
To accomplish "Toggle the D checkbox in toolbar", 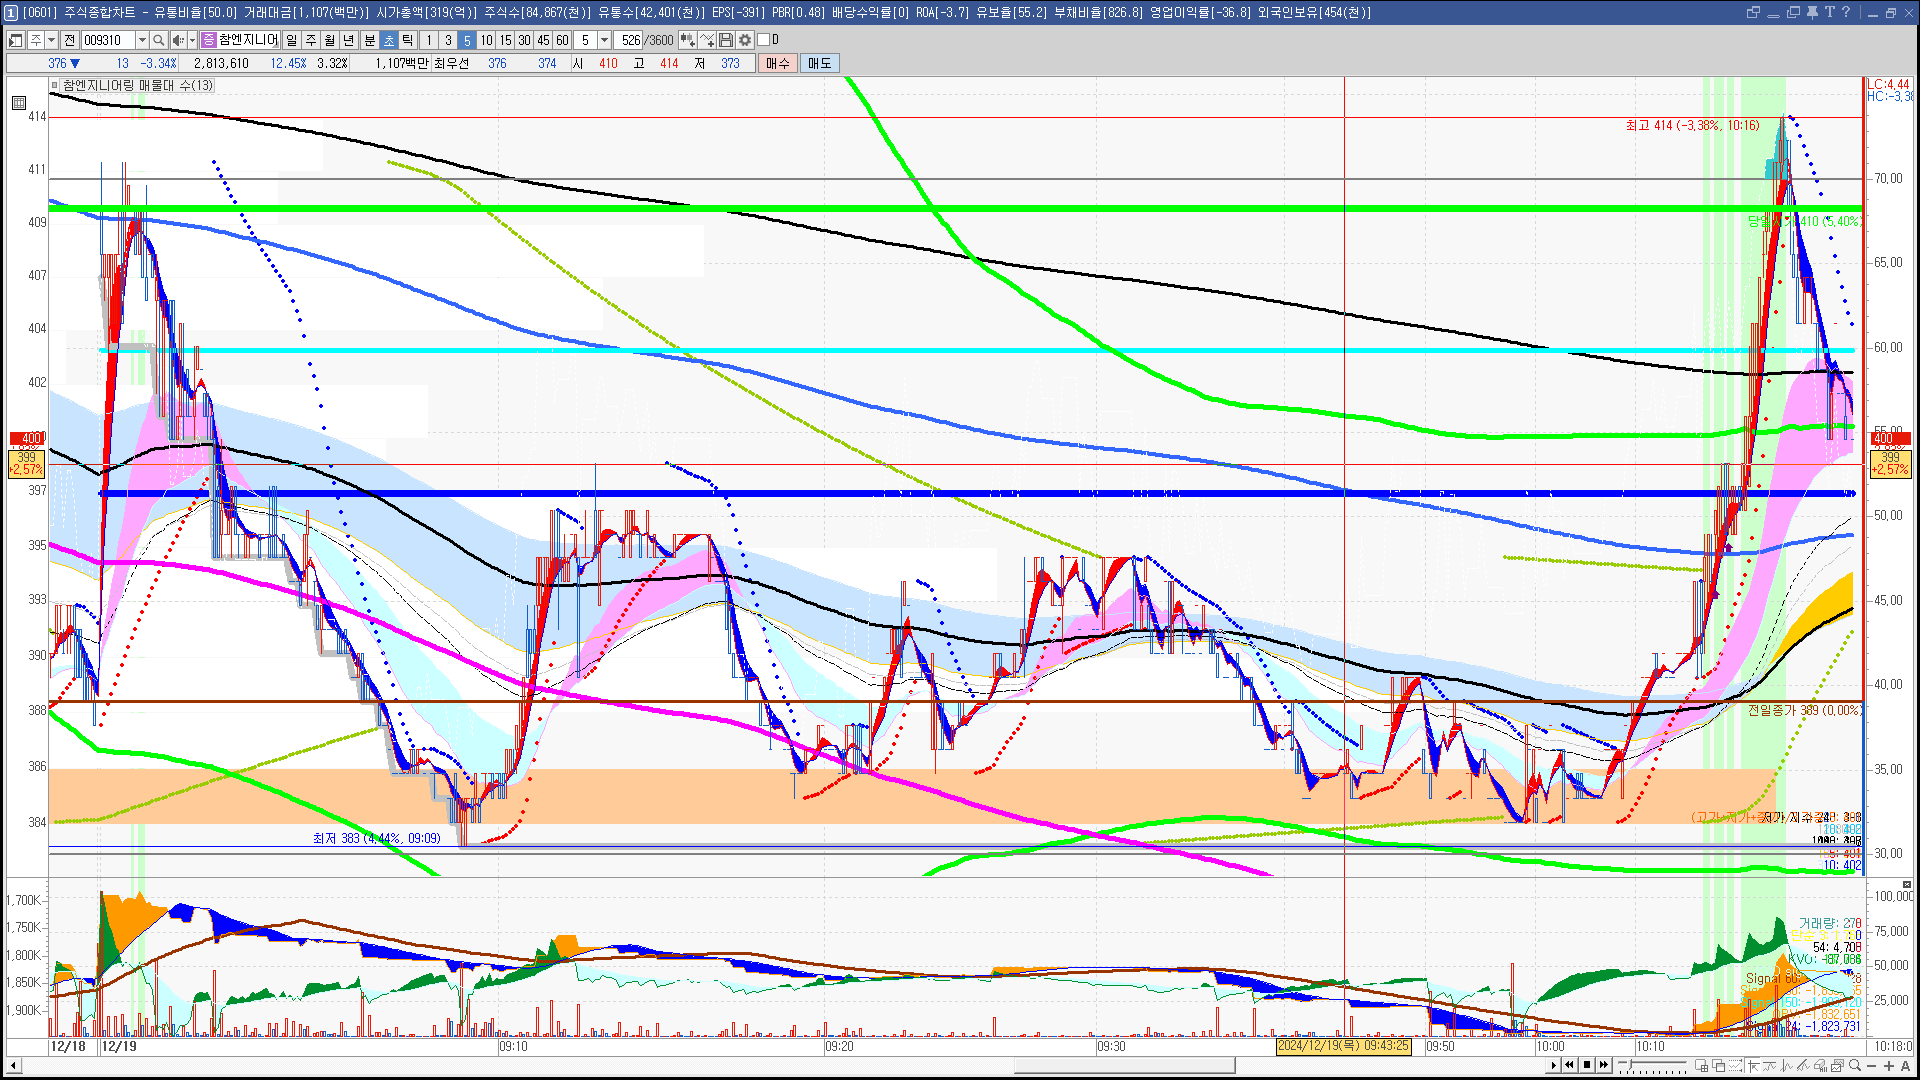I will click(x=764, y=40).
